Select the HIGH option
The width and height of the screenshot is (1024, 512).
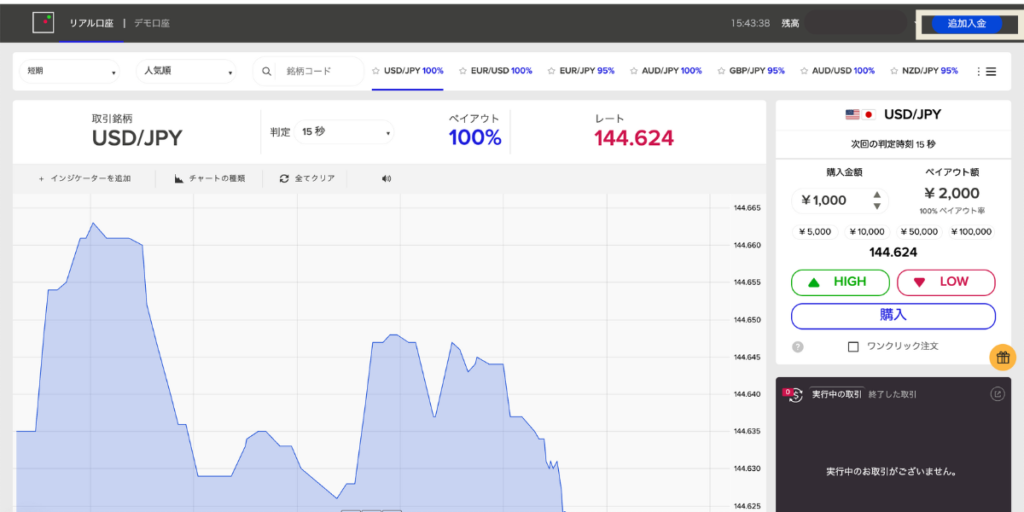pos(840,282)
